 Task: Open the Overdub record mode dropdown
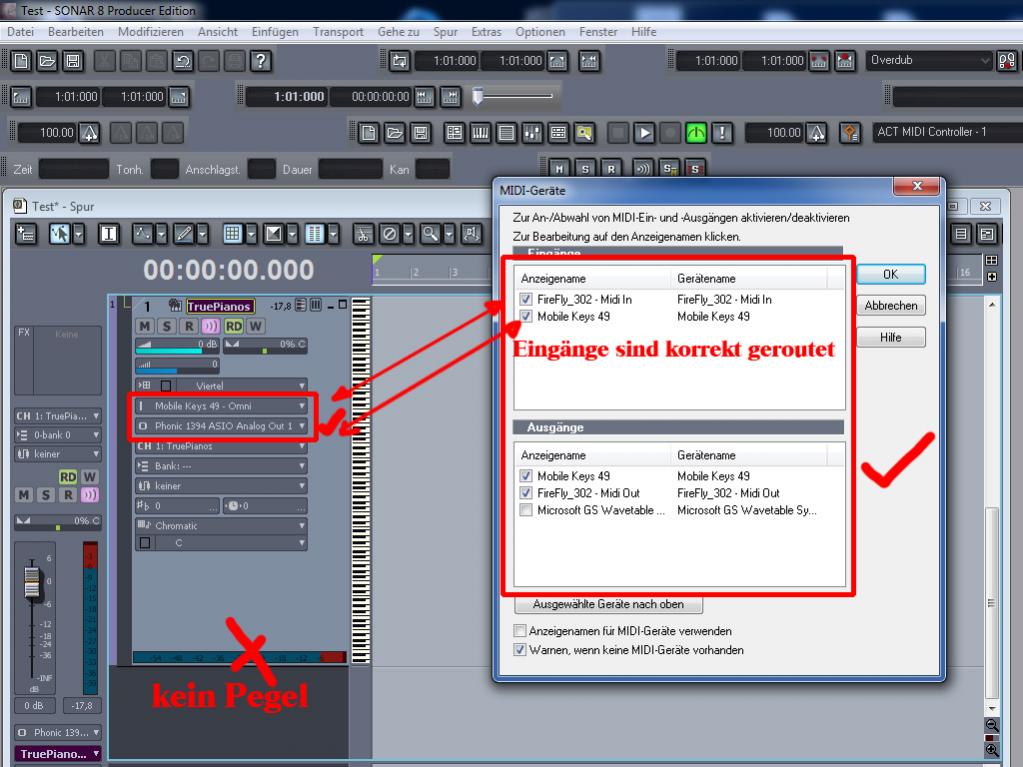929,60
